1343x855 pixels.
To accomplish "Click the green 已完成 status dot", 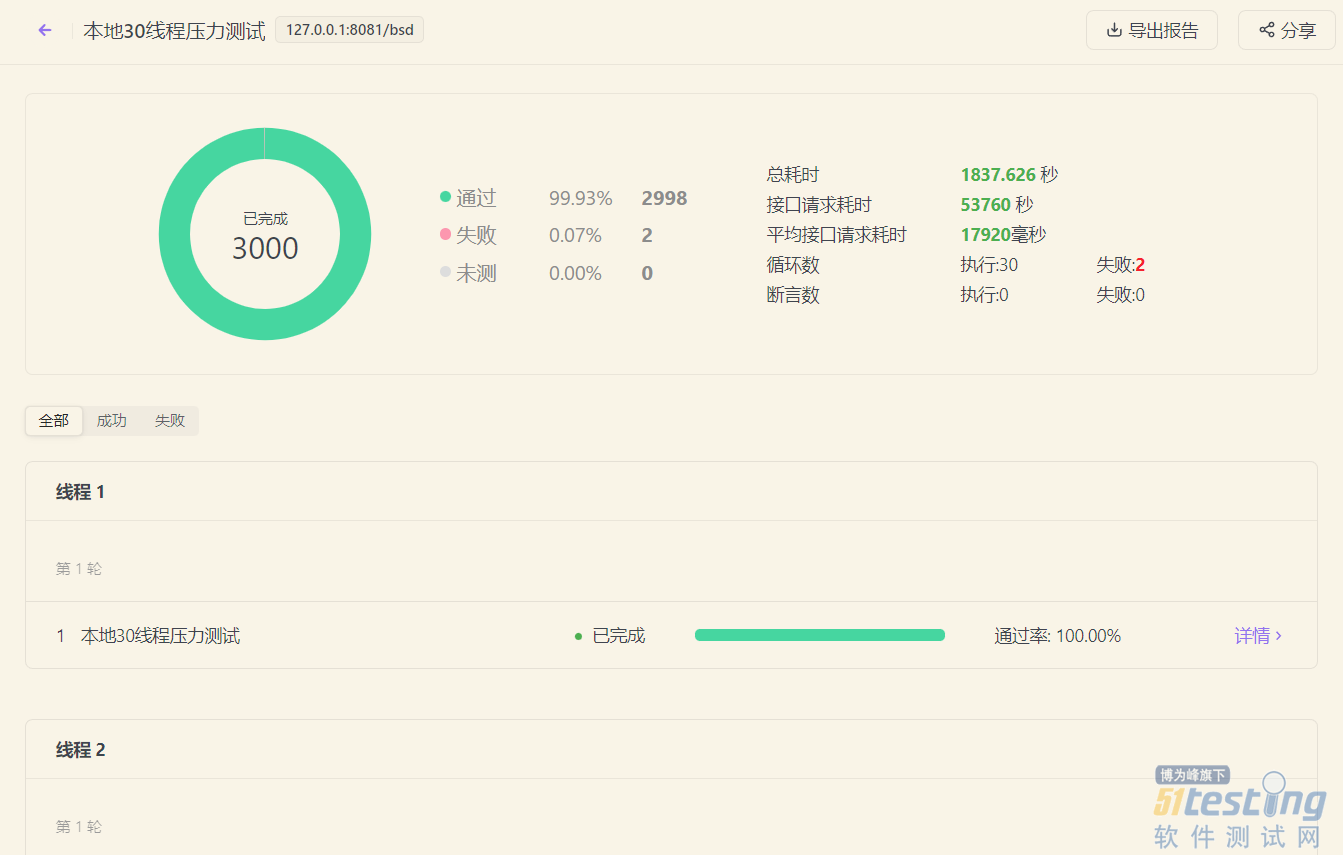I will (x=578, y=636).
